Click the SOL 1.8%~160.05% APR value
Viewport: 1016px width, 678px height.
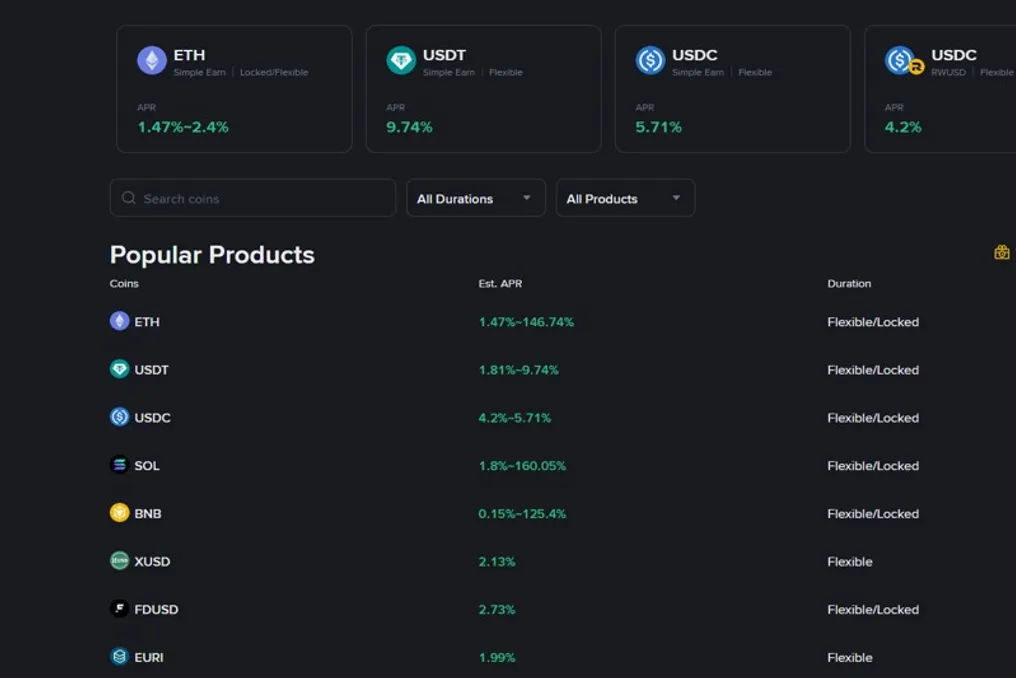point(522,466)
